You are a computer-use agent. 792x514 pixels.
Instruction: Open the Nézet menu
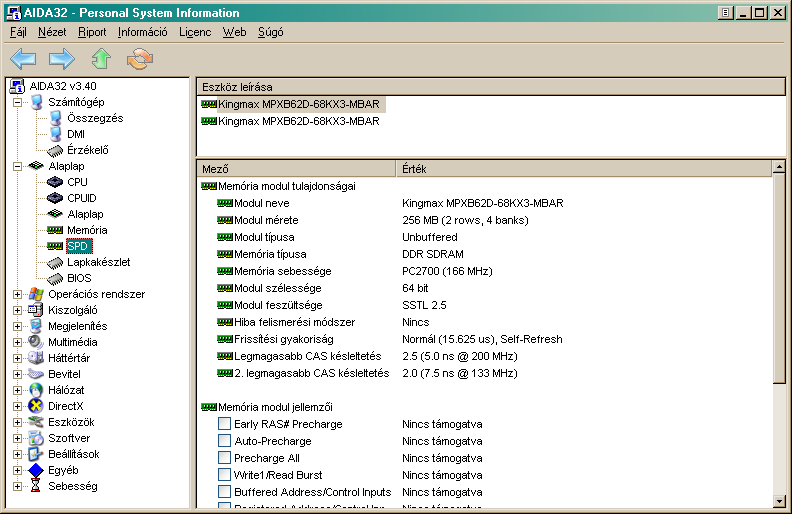coord(52,32)
